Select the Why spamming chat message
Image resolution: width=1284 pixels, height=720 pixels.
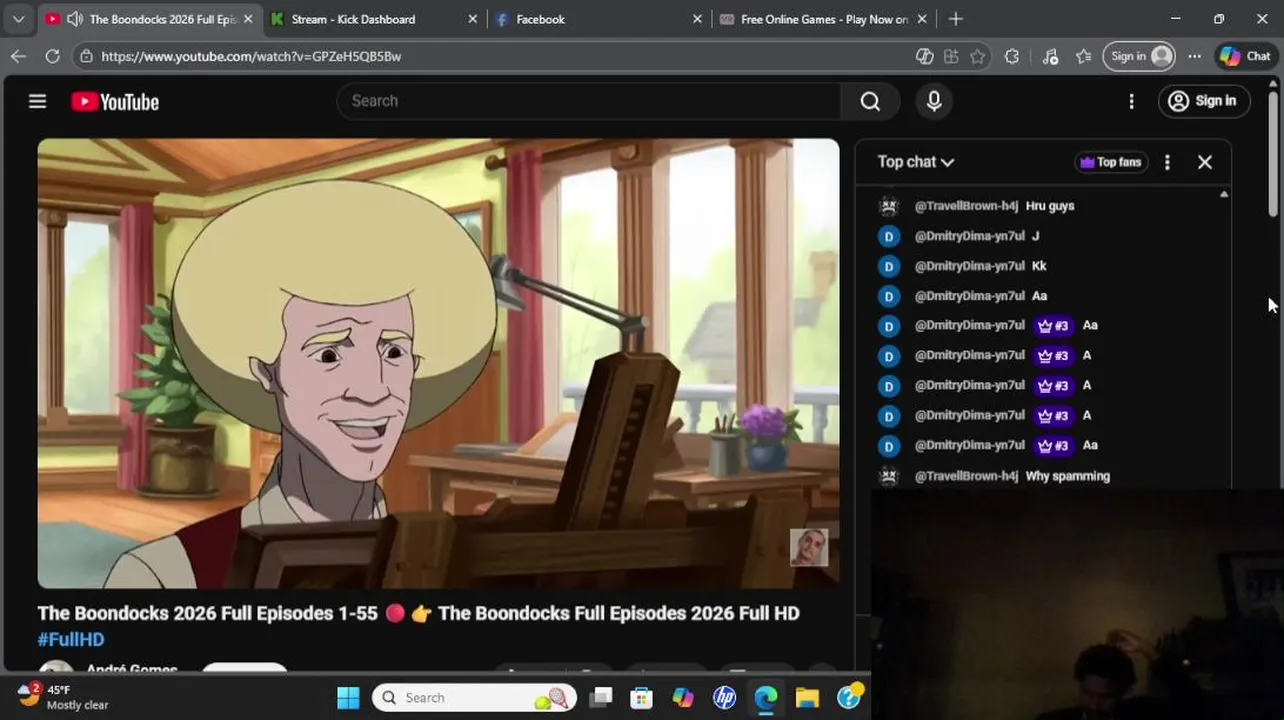click(x=1068, y=476)
